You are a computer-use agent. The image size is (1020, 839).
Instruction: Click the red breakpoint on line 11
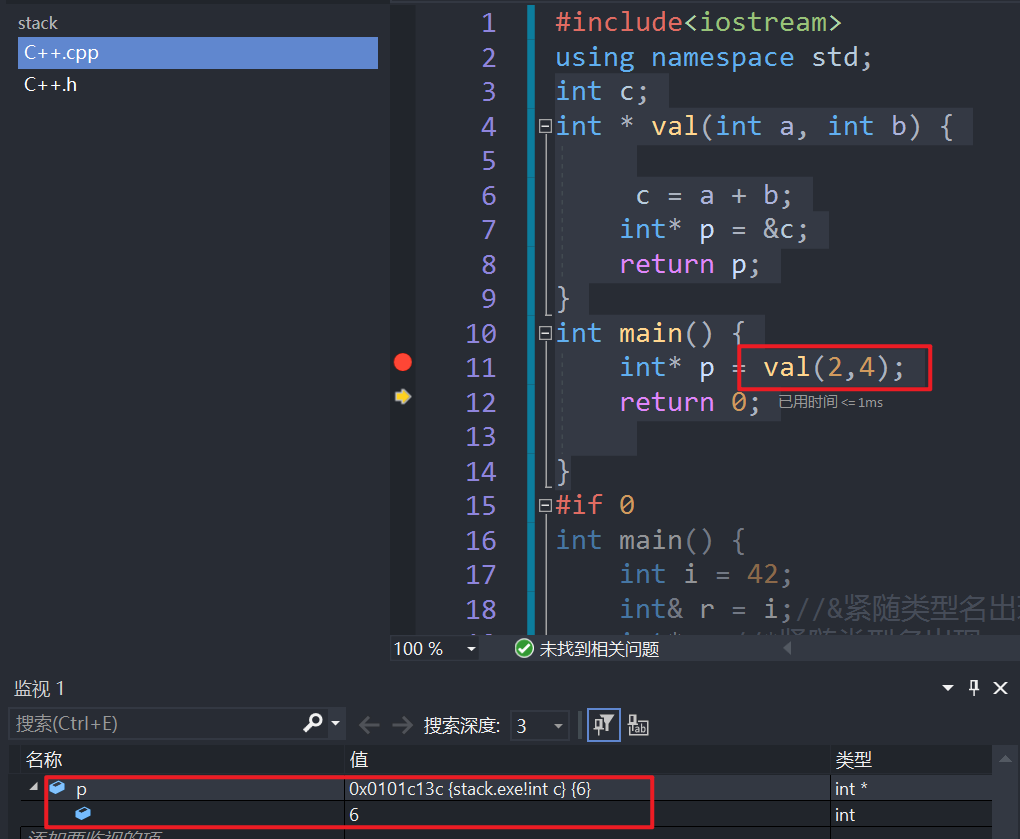click(403, 362)
